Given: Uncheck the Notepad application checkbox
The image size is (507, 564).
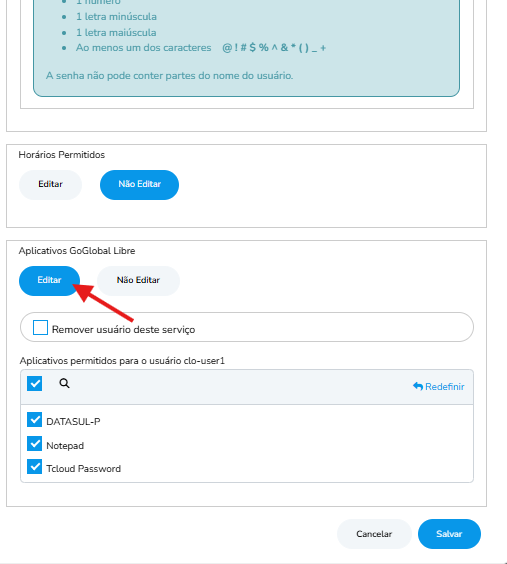Looking at the screenshot, I should 35,444.
